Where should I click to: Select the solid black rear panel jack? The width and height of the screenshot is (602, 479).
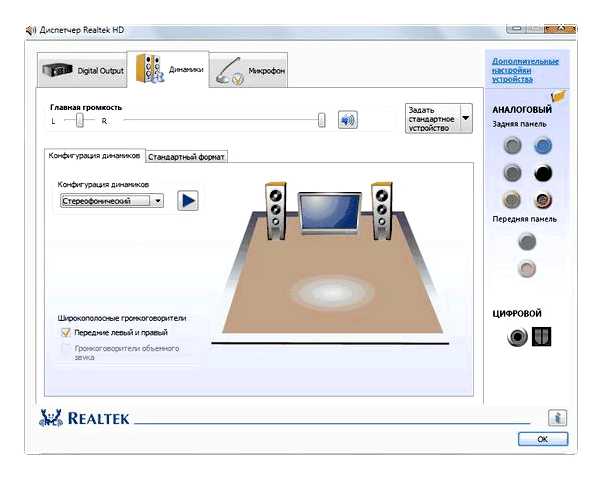[543, 172]
